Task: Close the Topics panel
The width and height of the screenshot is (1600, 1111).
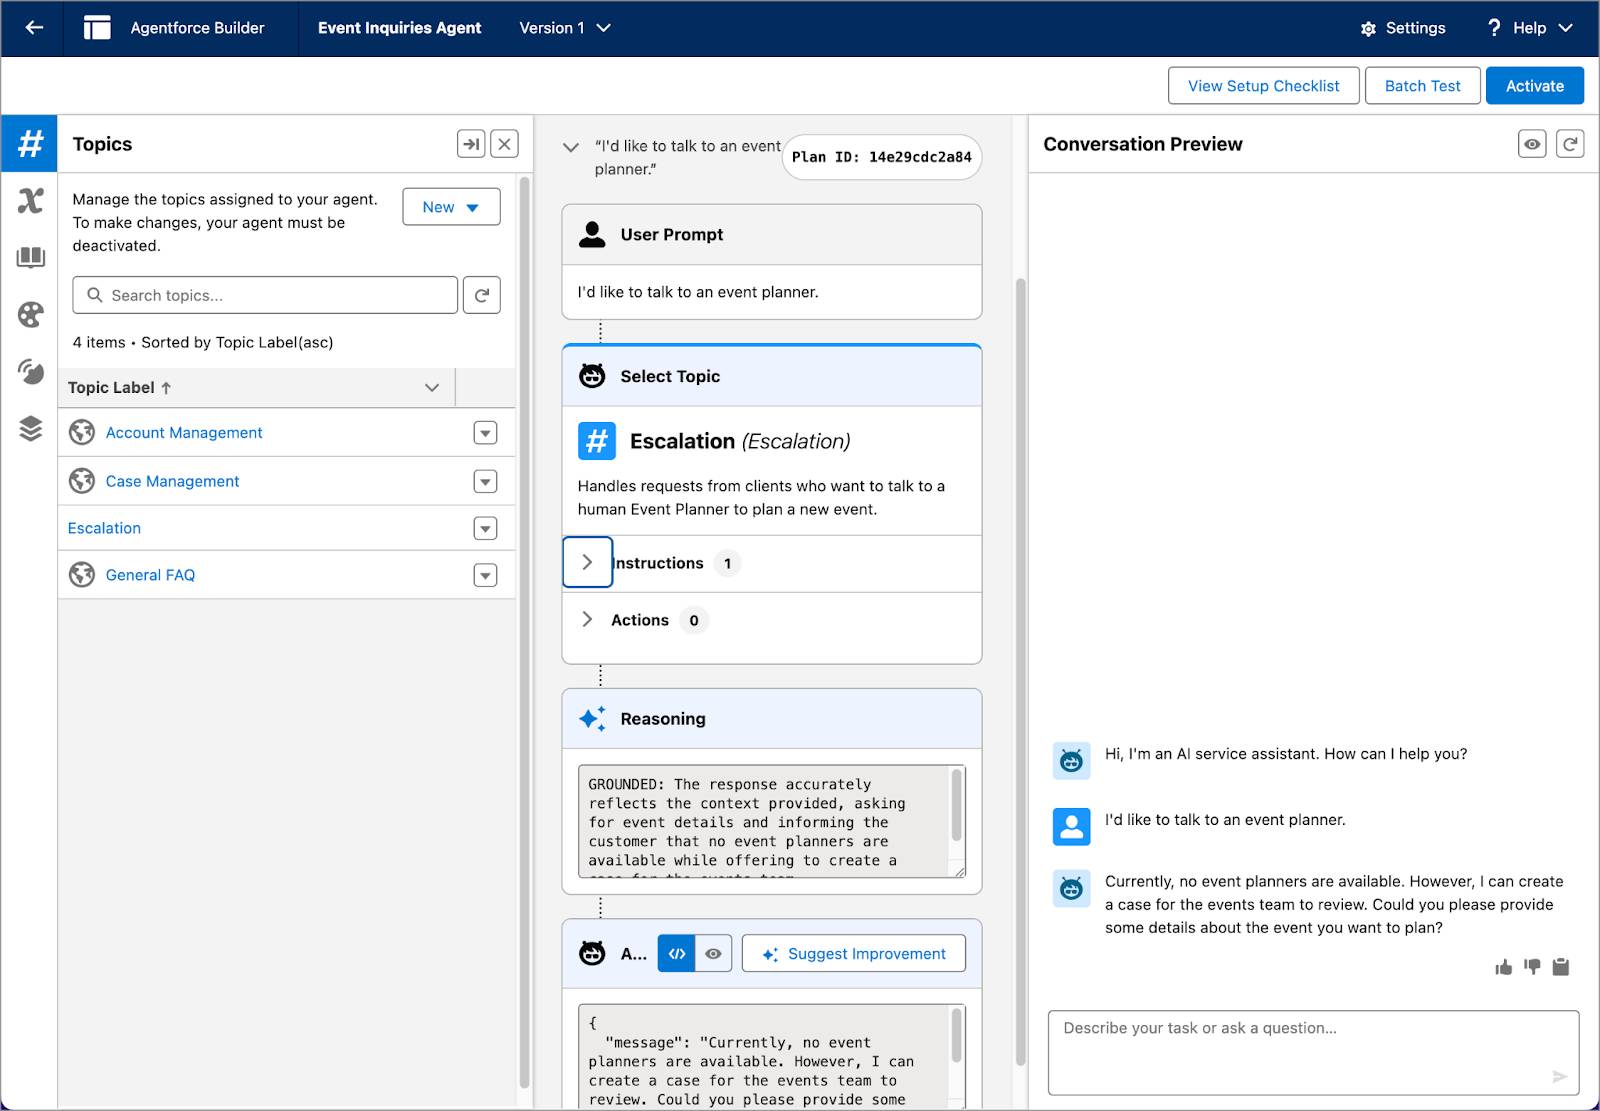Action: tap(505, 144)
